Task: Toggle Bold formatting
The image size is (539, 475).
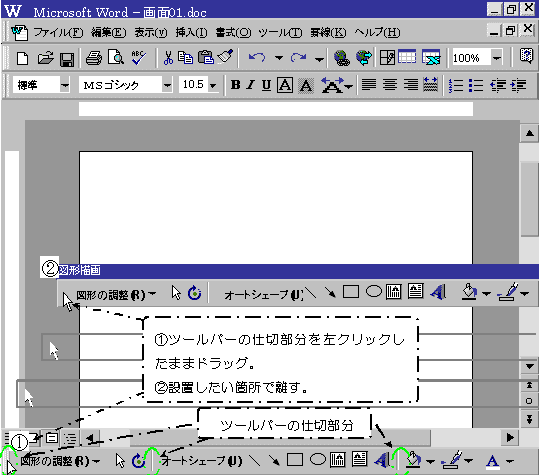Action: click(235, 85)
